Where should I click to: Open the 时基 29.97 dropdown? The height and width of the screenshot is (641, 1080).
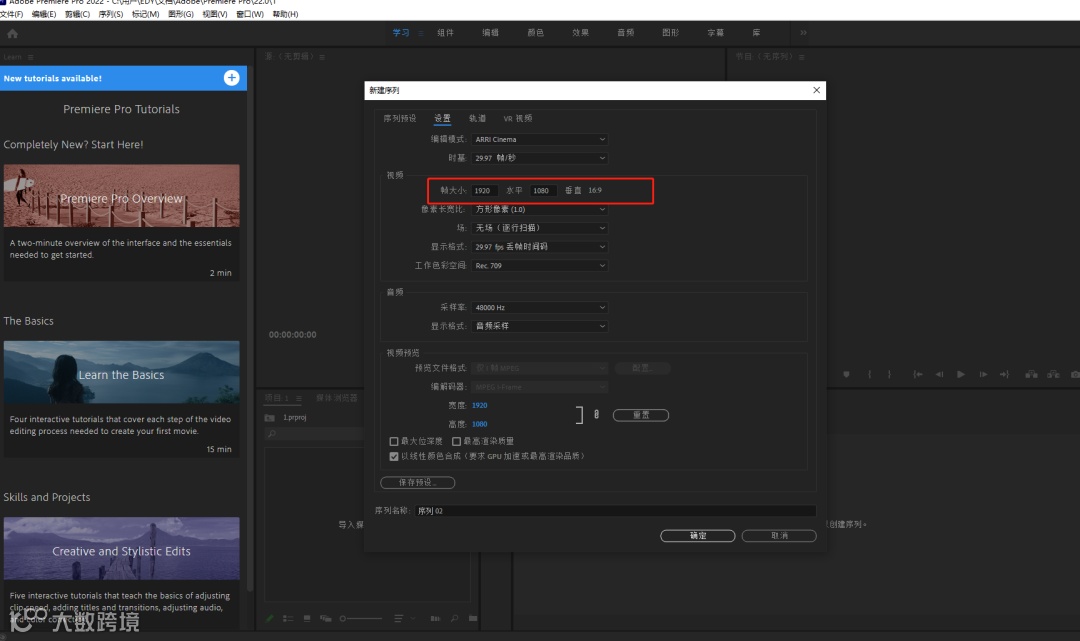pos(539,158)
